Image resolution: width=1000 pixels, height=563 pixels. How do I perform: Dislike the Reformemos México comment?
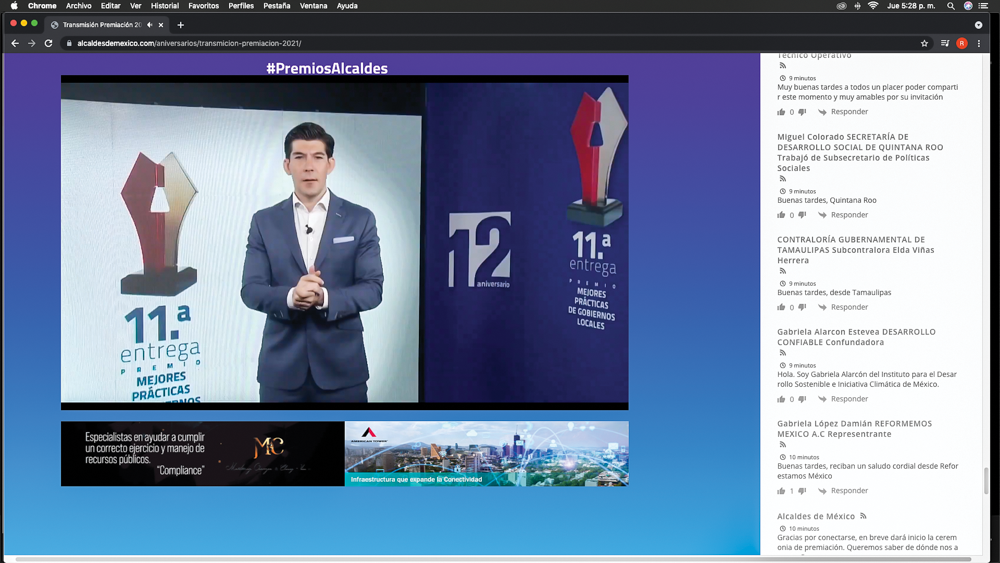click(802, 492)
